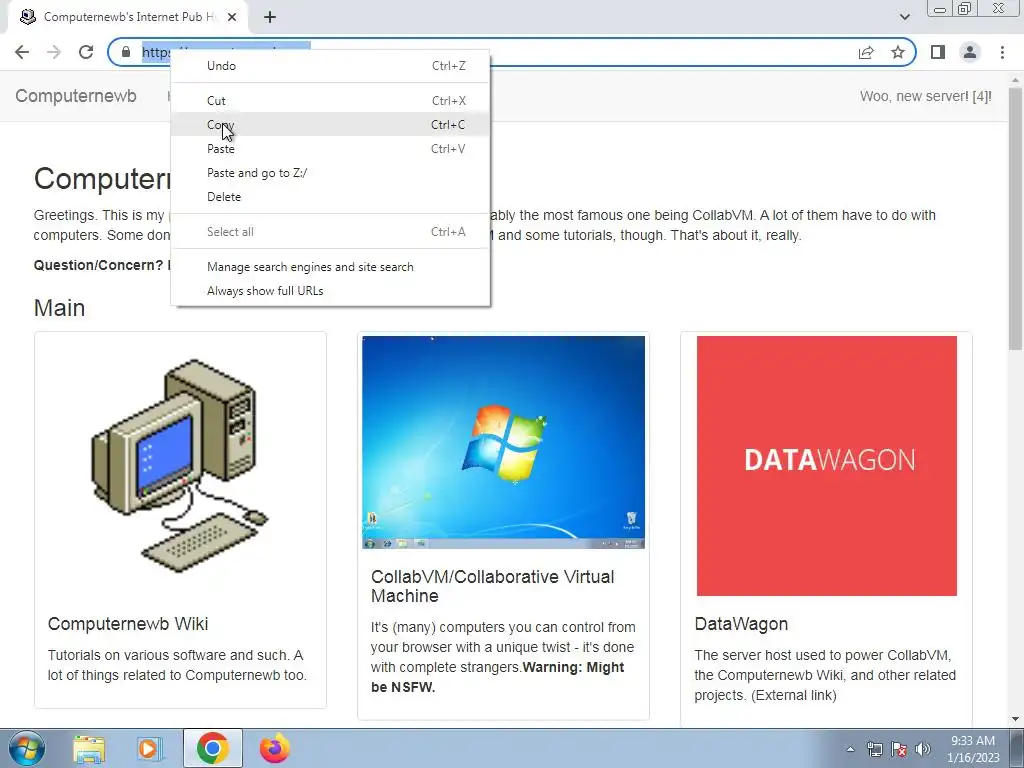Open the DataWagon logo image
Screen dimensions: 1024x768
[827, 466]
